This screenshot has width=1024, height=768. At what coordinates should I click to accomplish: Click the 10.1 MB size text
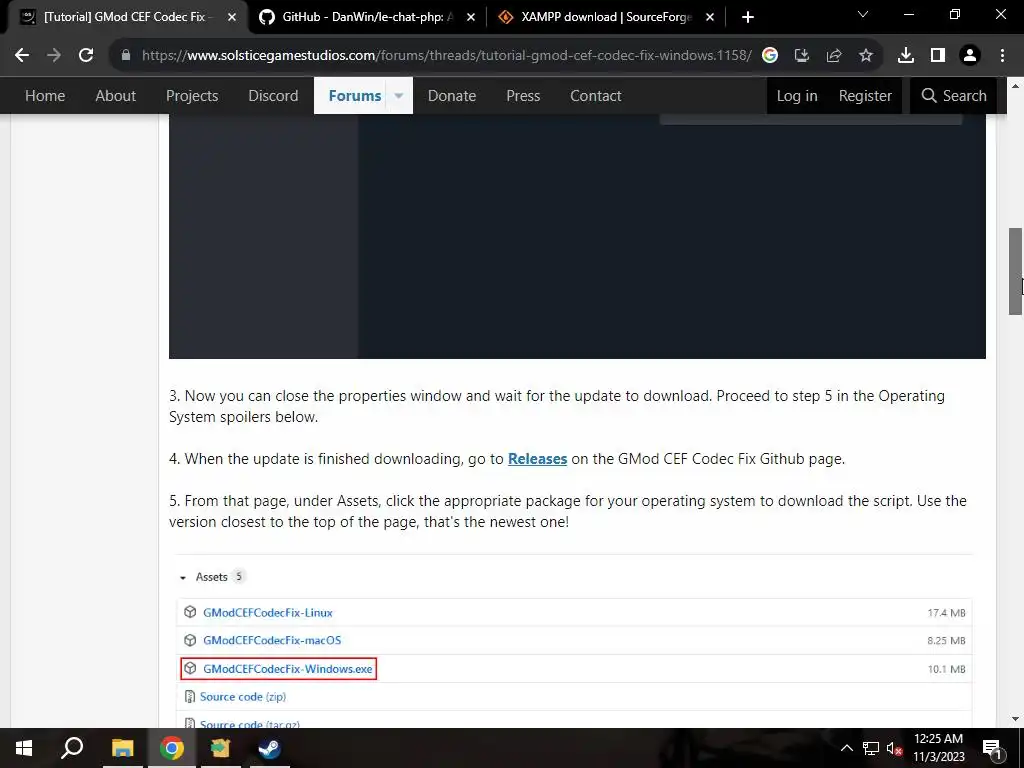coord(946,669)
